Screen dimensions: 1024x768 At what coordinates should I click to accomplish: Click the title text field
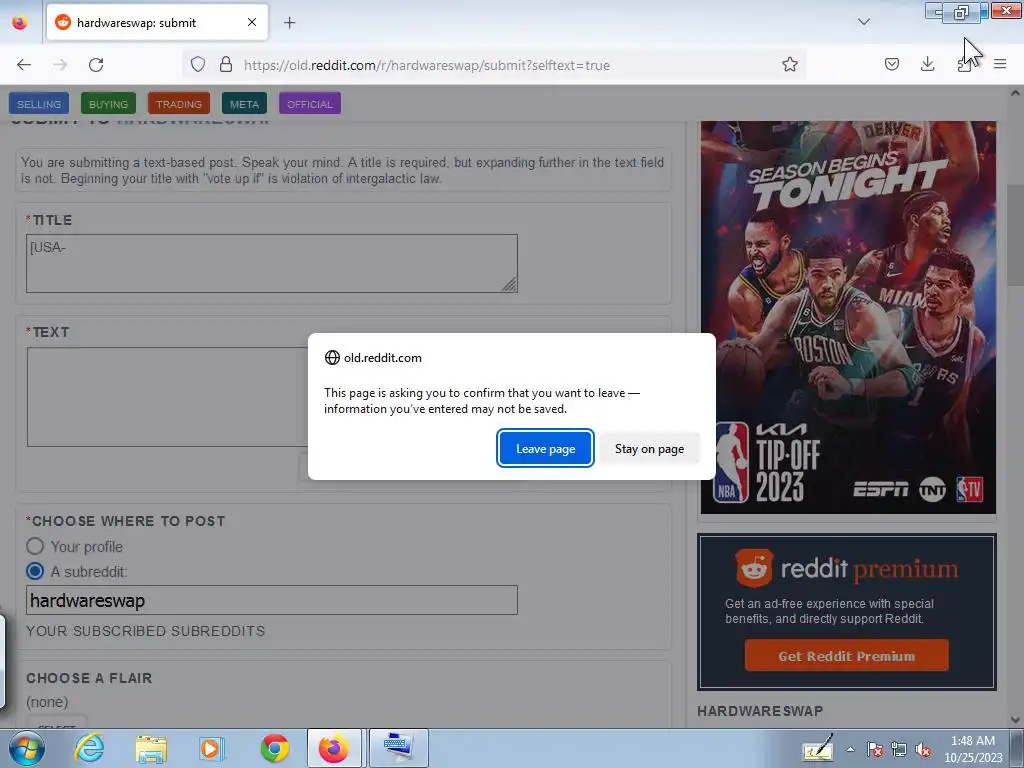point(272,263)
